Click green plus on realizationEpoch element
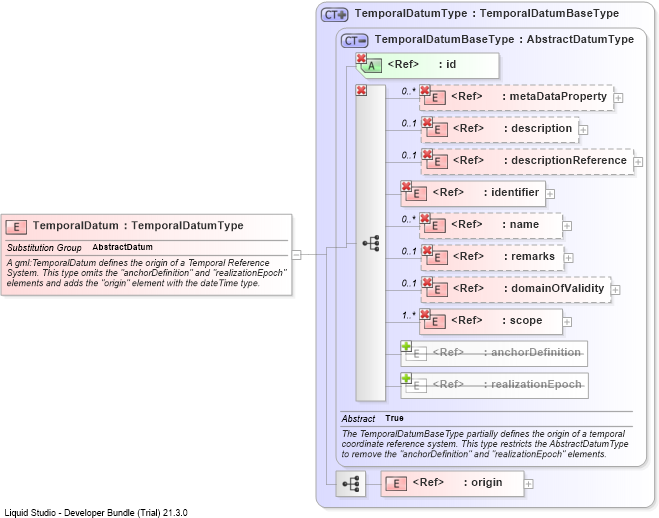The height and width of the screenshot is (518, 659). coord(406,378)
